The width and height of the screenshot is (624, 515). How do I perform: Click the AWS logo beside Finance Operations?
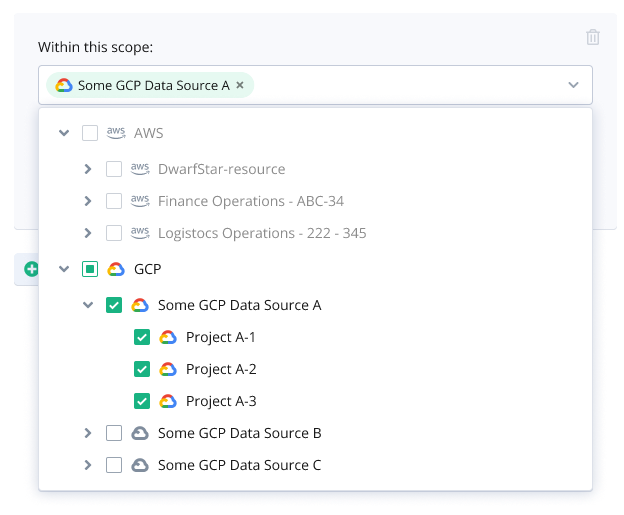(x=140, y=201)
